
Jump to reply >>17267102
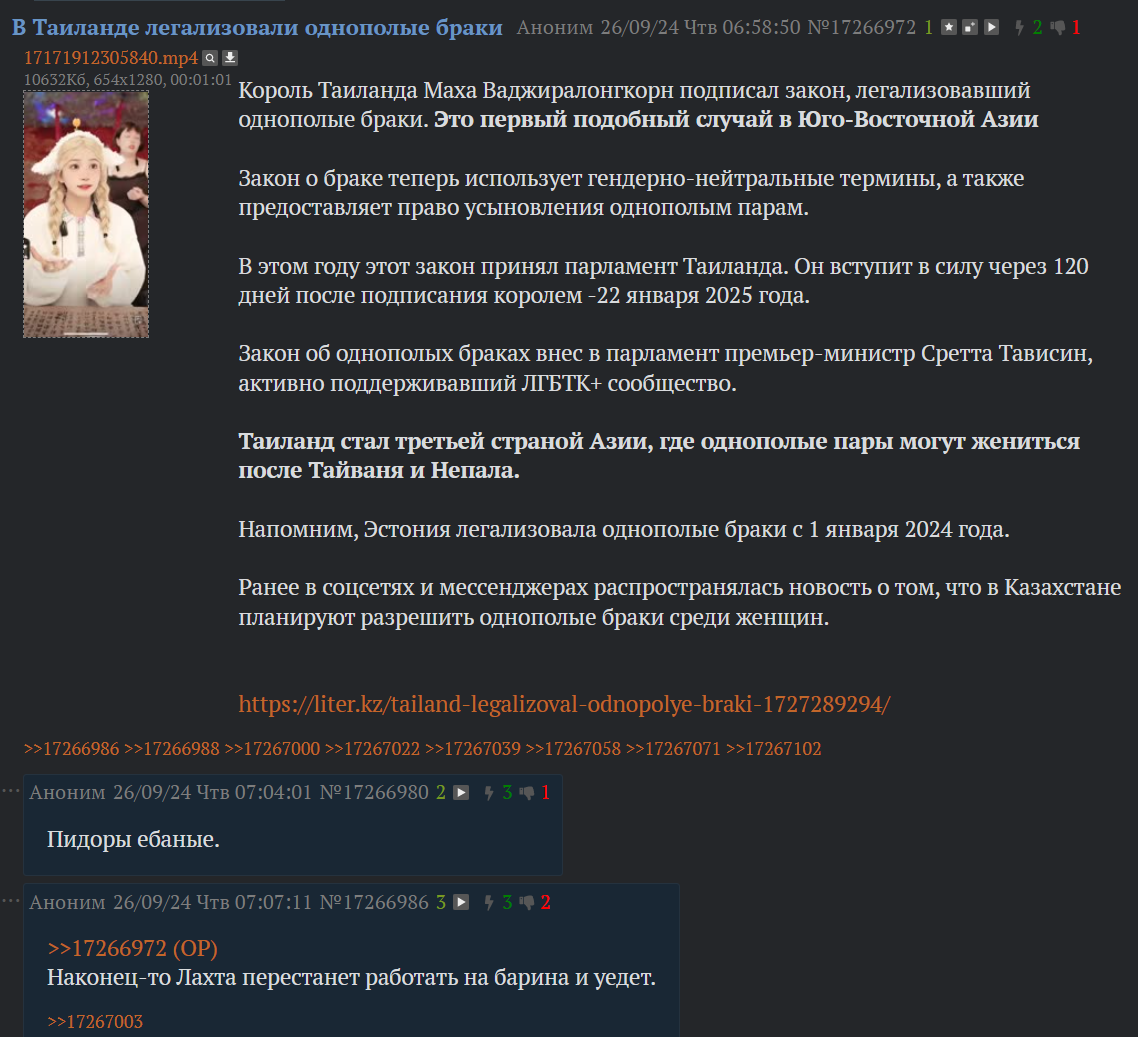(774, 749)
